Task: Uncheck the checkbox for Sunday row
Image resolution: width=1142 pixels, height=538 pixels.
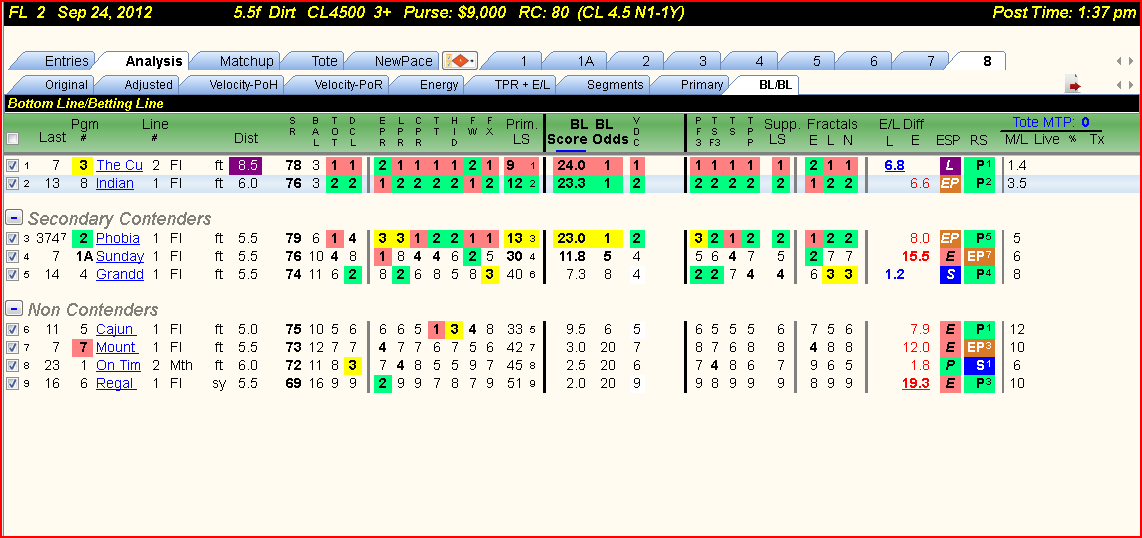Action: [x=12, y=256]
